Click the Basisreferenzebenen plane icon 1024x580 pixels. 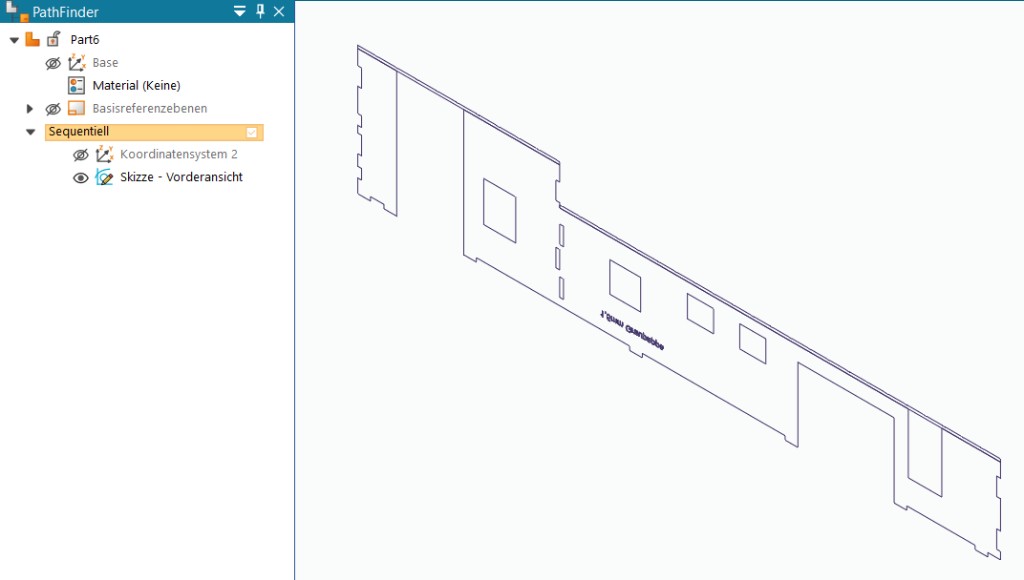(76, 108)
